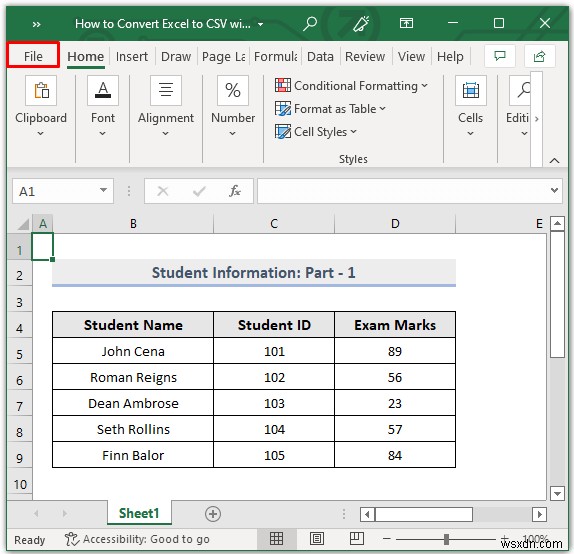Click the Alignment group icon

pos(166,90)
